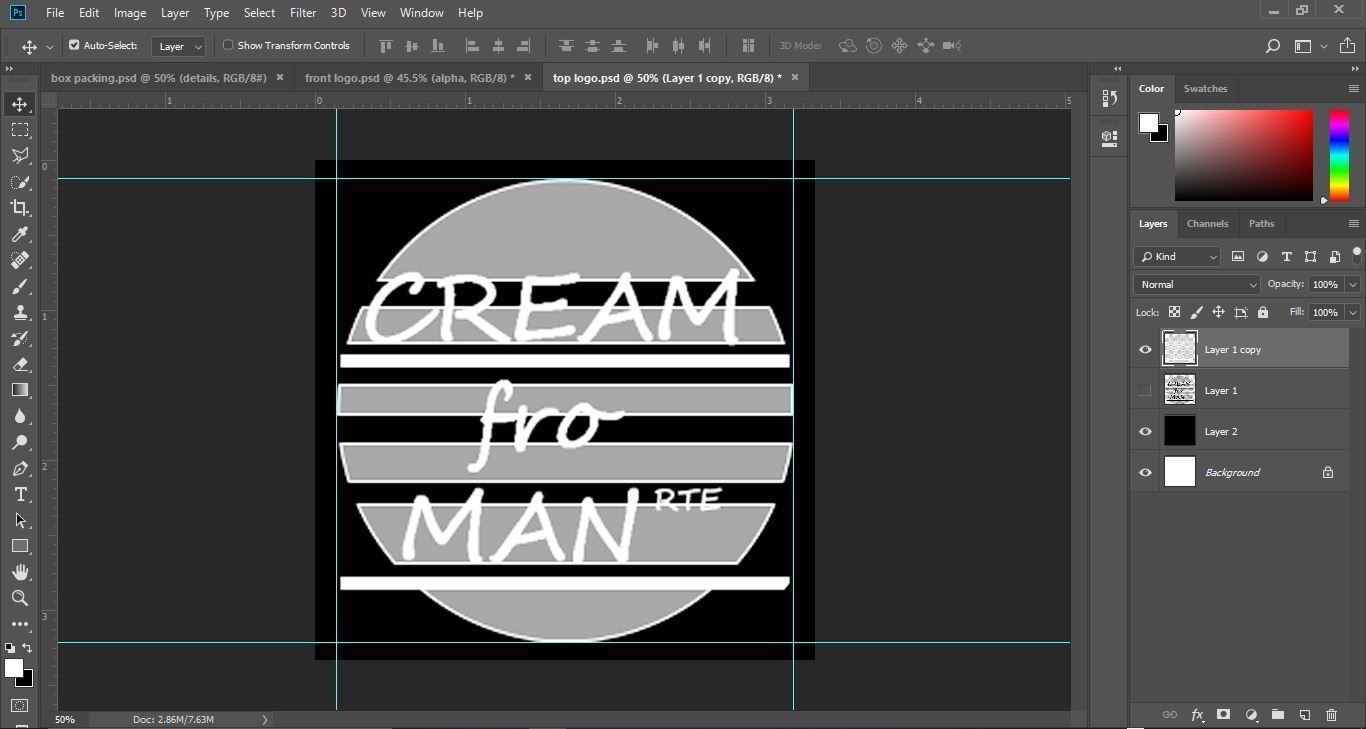Open the search icon in options bar
Screen dimensions: 1366x729
point(1273,46)
